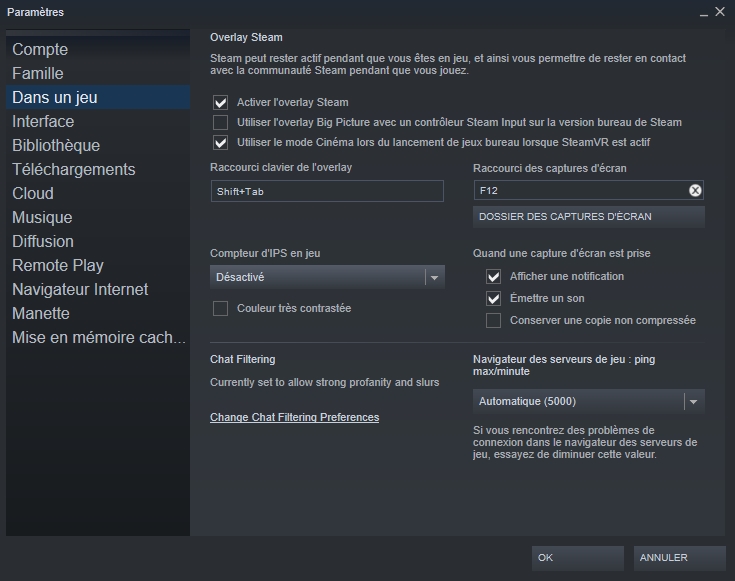Viewport: 735px width, 581px height.
Task: Open the ping max/minute Automatique dropdown
Action: click(589, 401)
